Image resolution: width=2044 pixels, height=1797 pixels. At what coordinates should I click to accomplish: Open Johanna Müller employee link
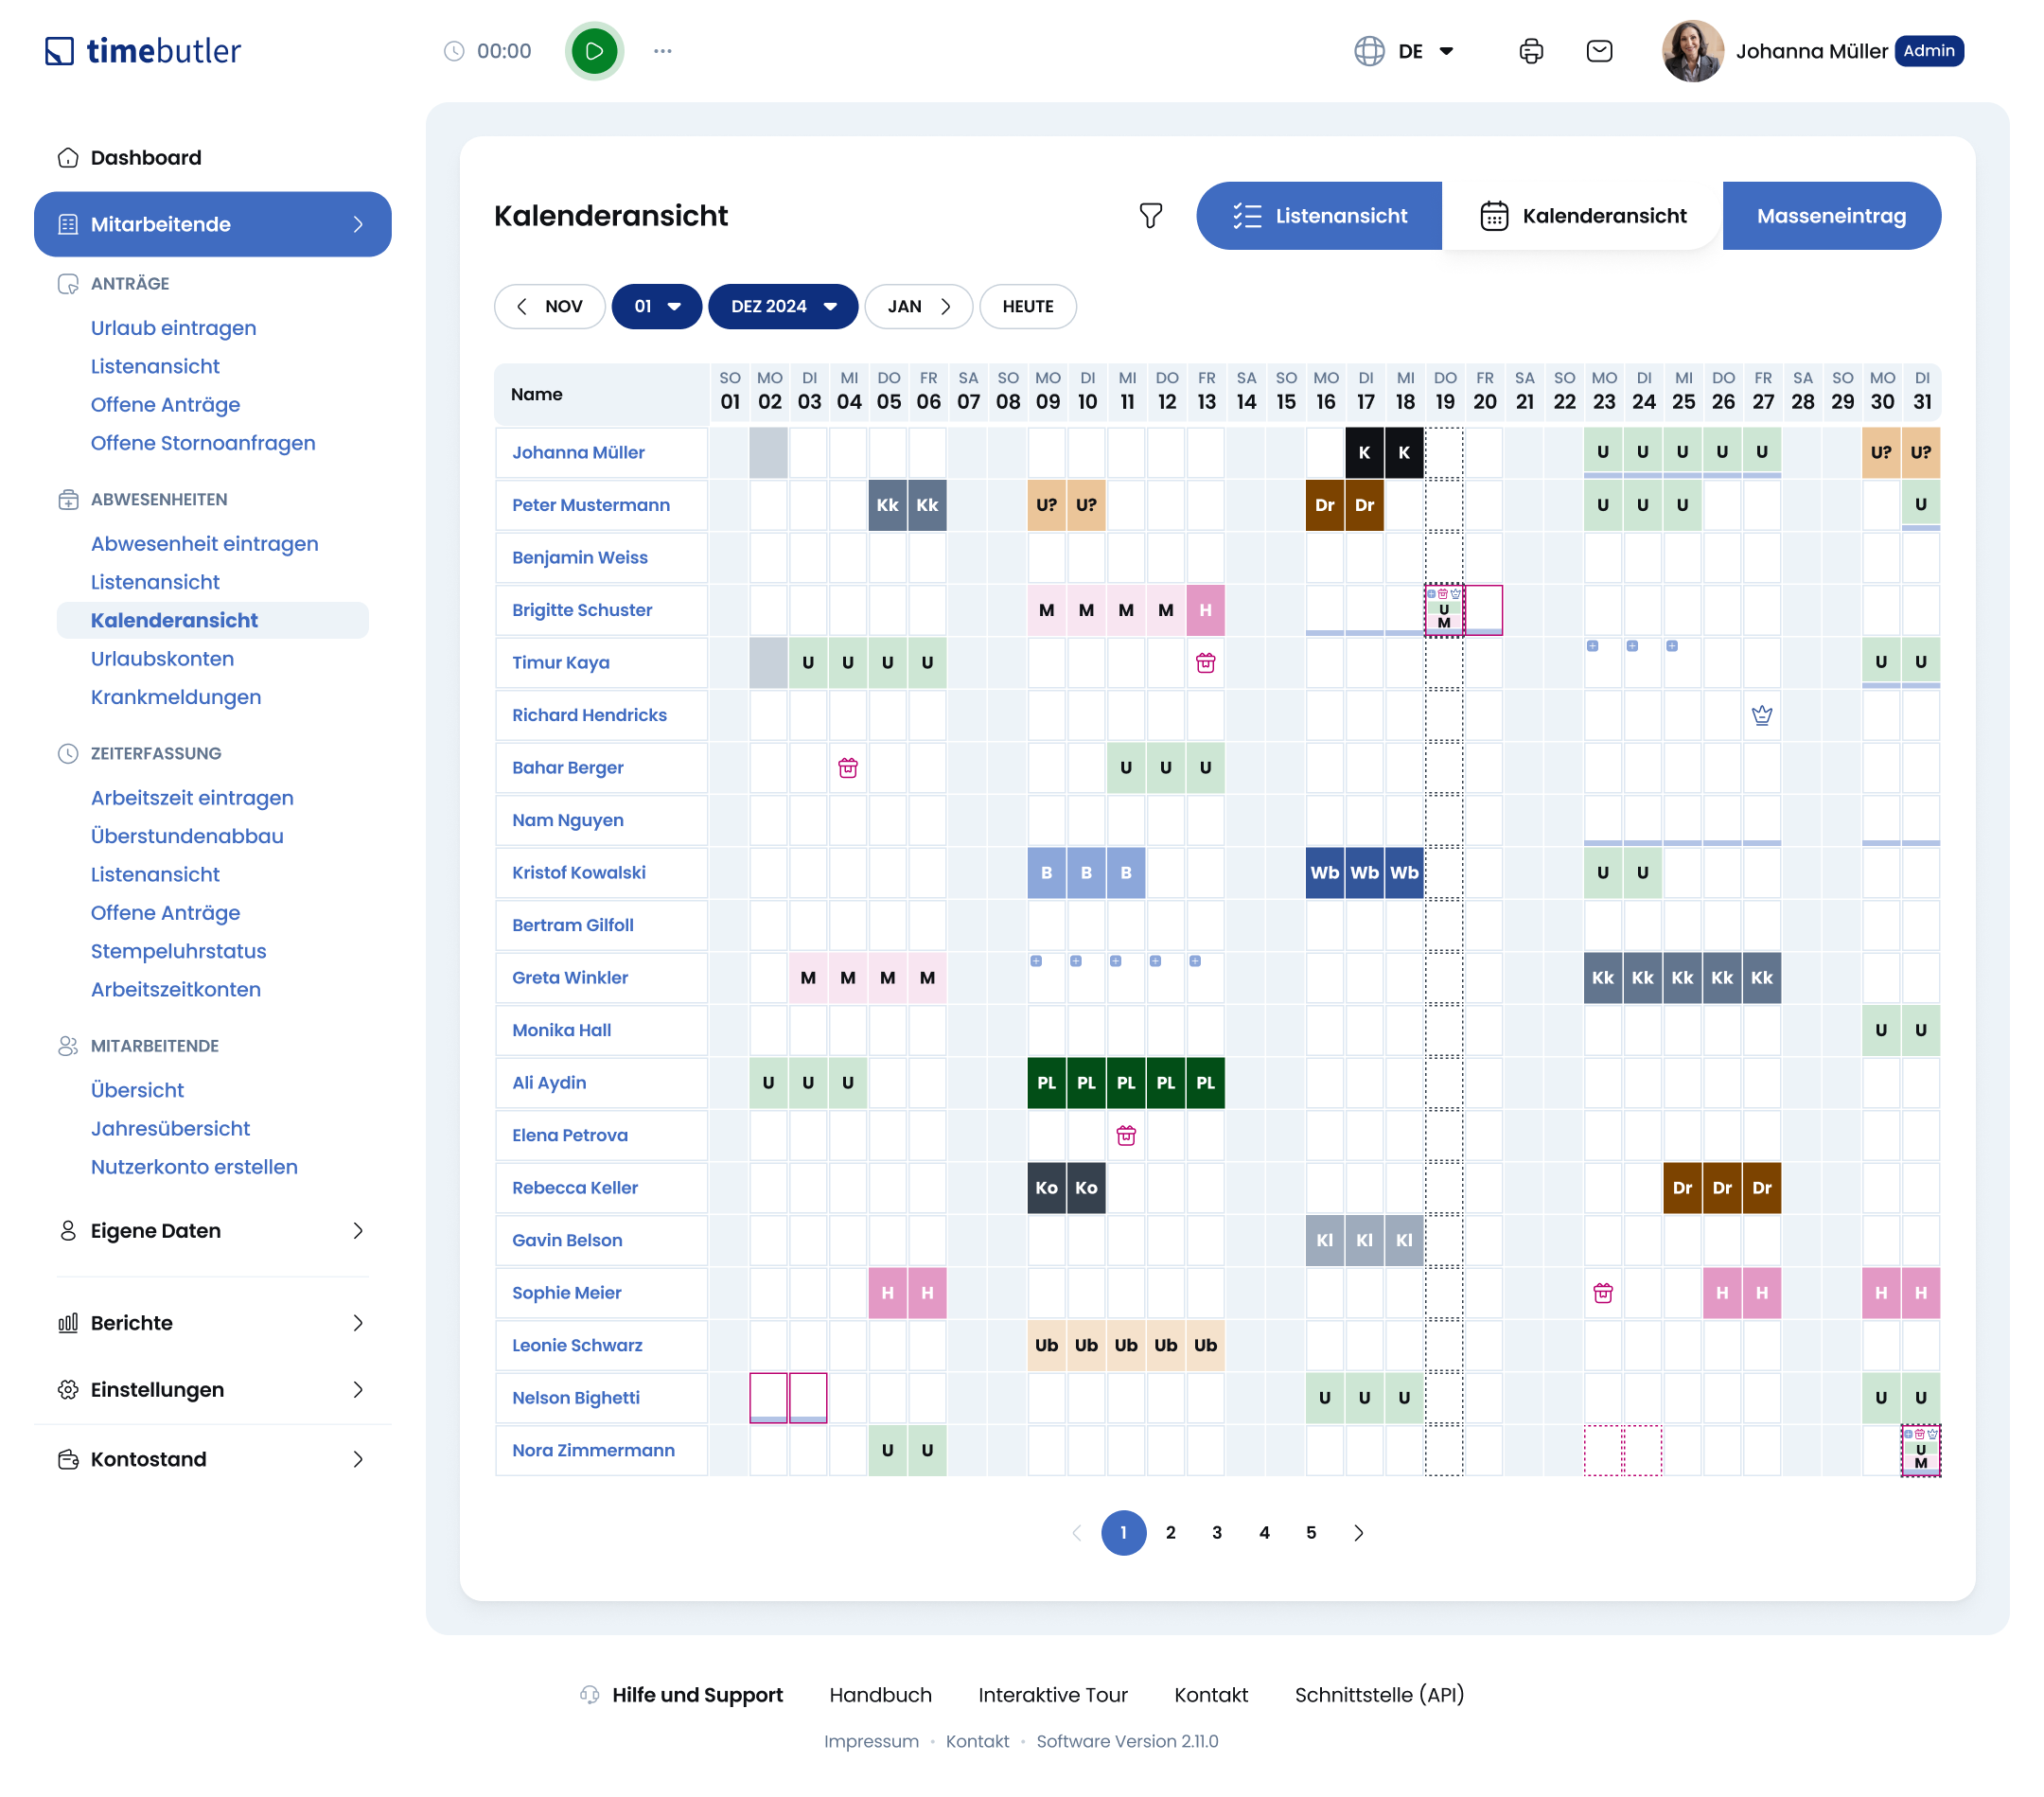click(x=578, y=453)
